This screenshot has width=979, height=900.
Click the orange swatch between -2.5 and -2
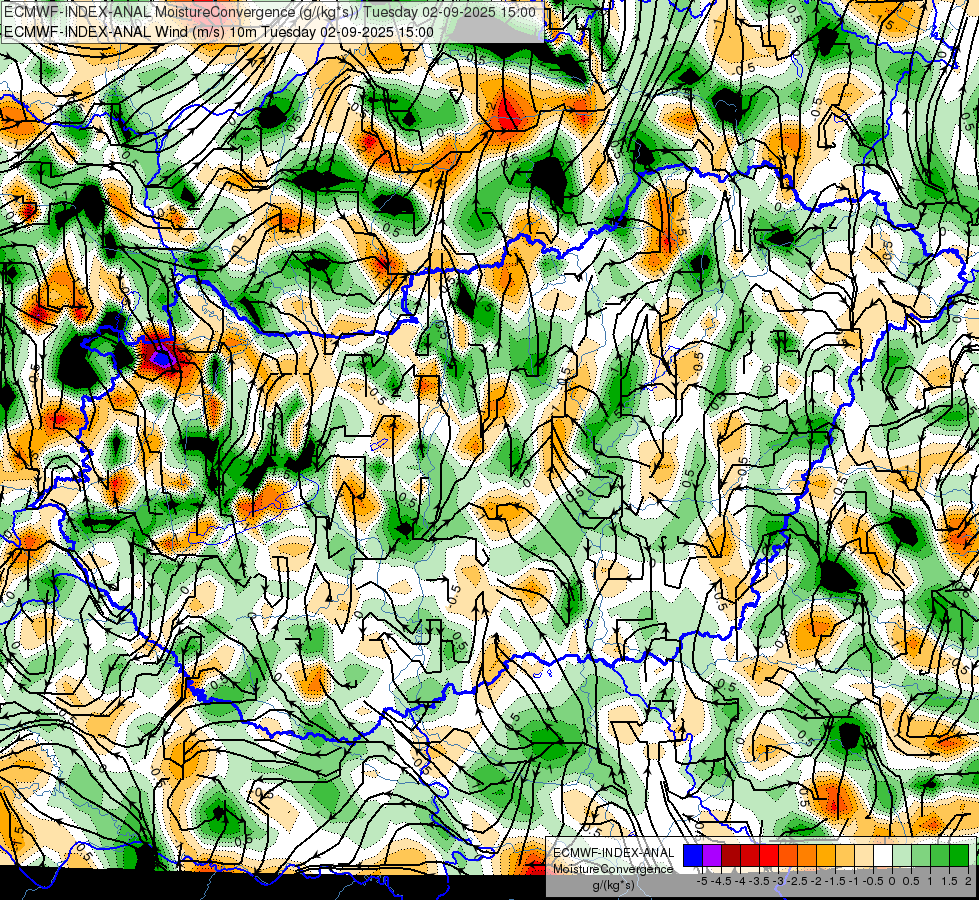point(807,856)
